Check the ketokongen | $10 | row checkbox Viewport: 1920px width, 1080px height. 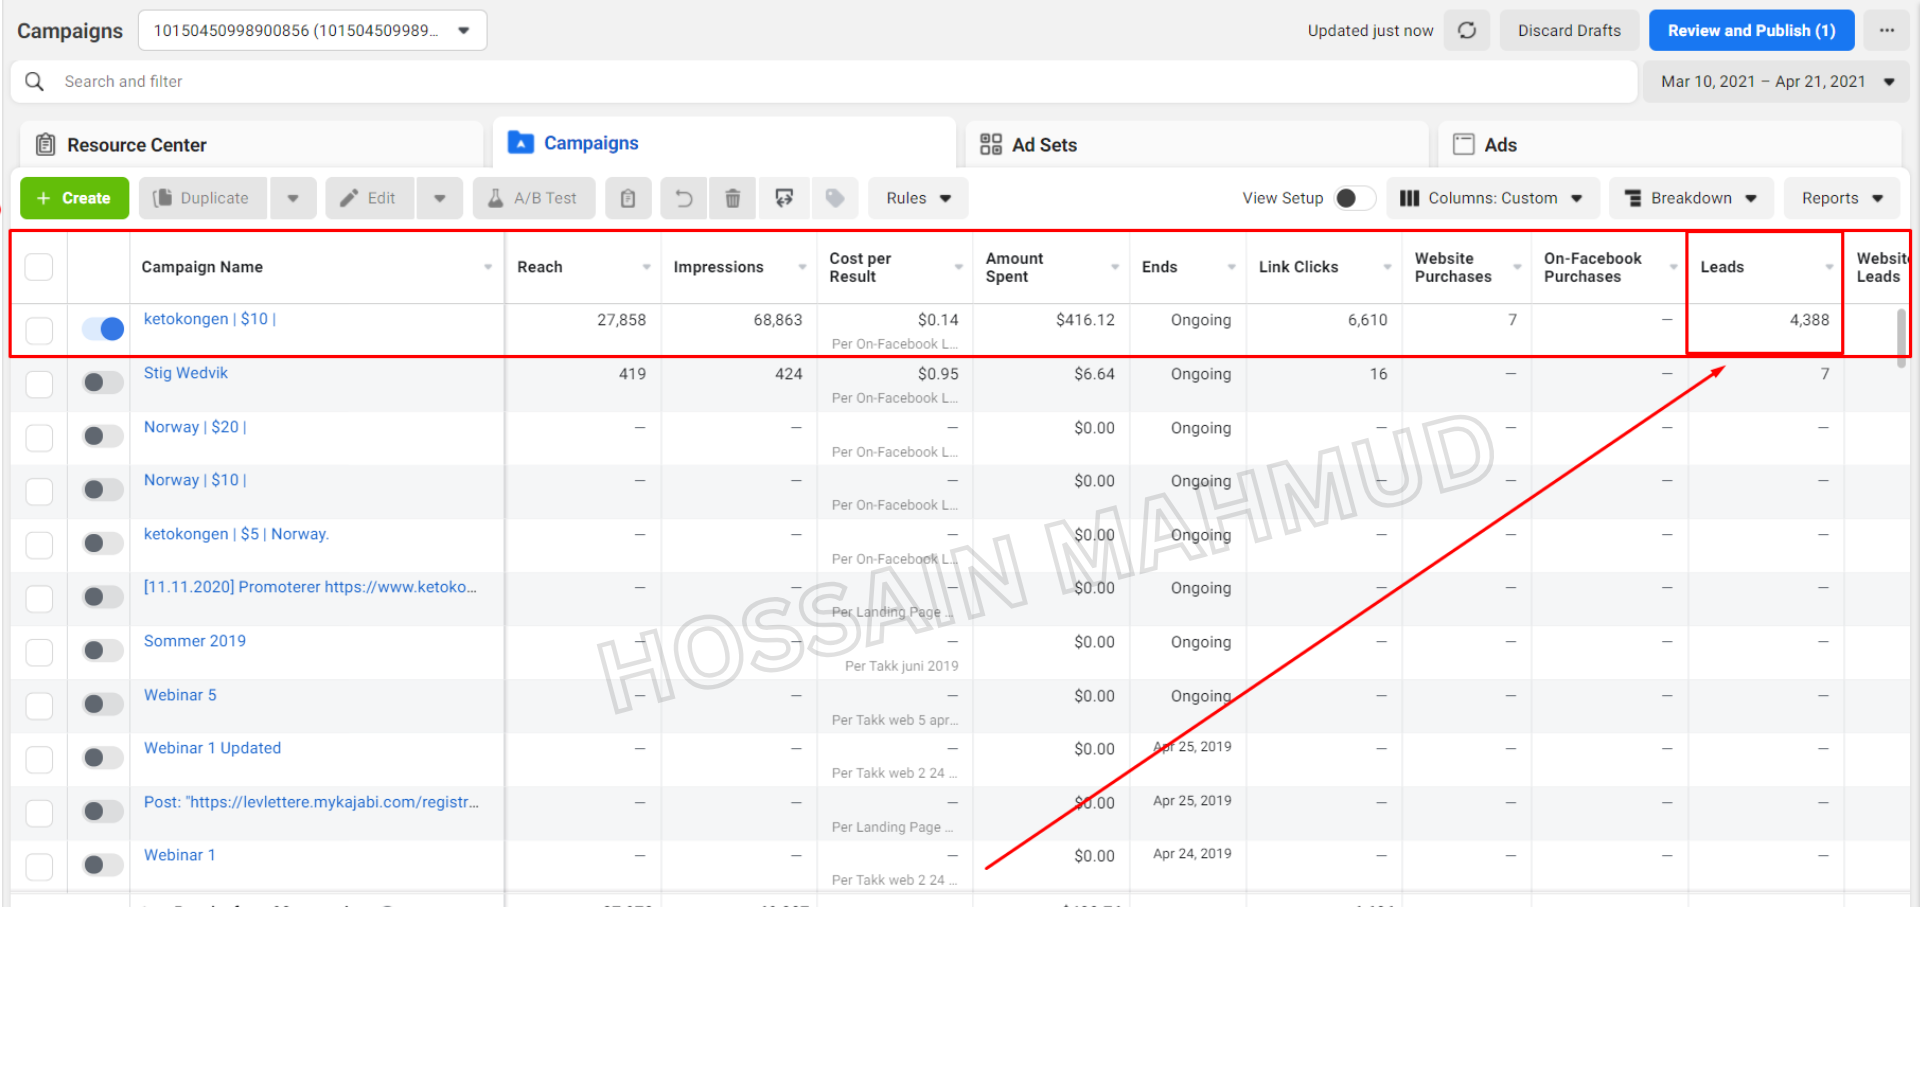click(39, 331)
